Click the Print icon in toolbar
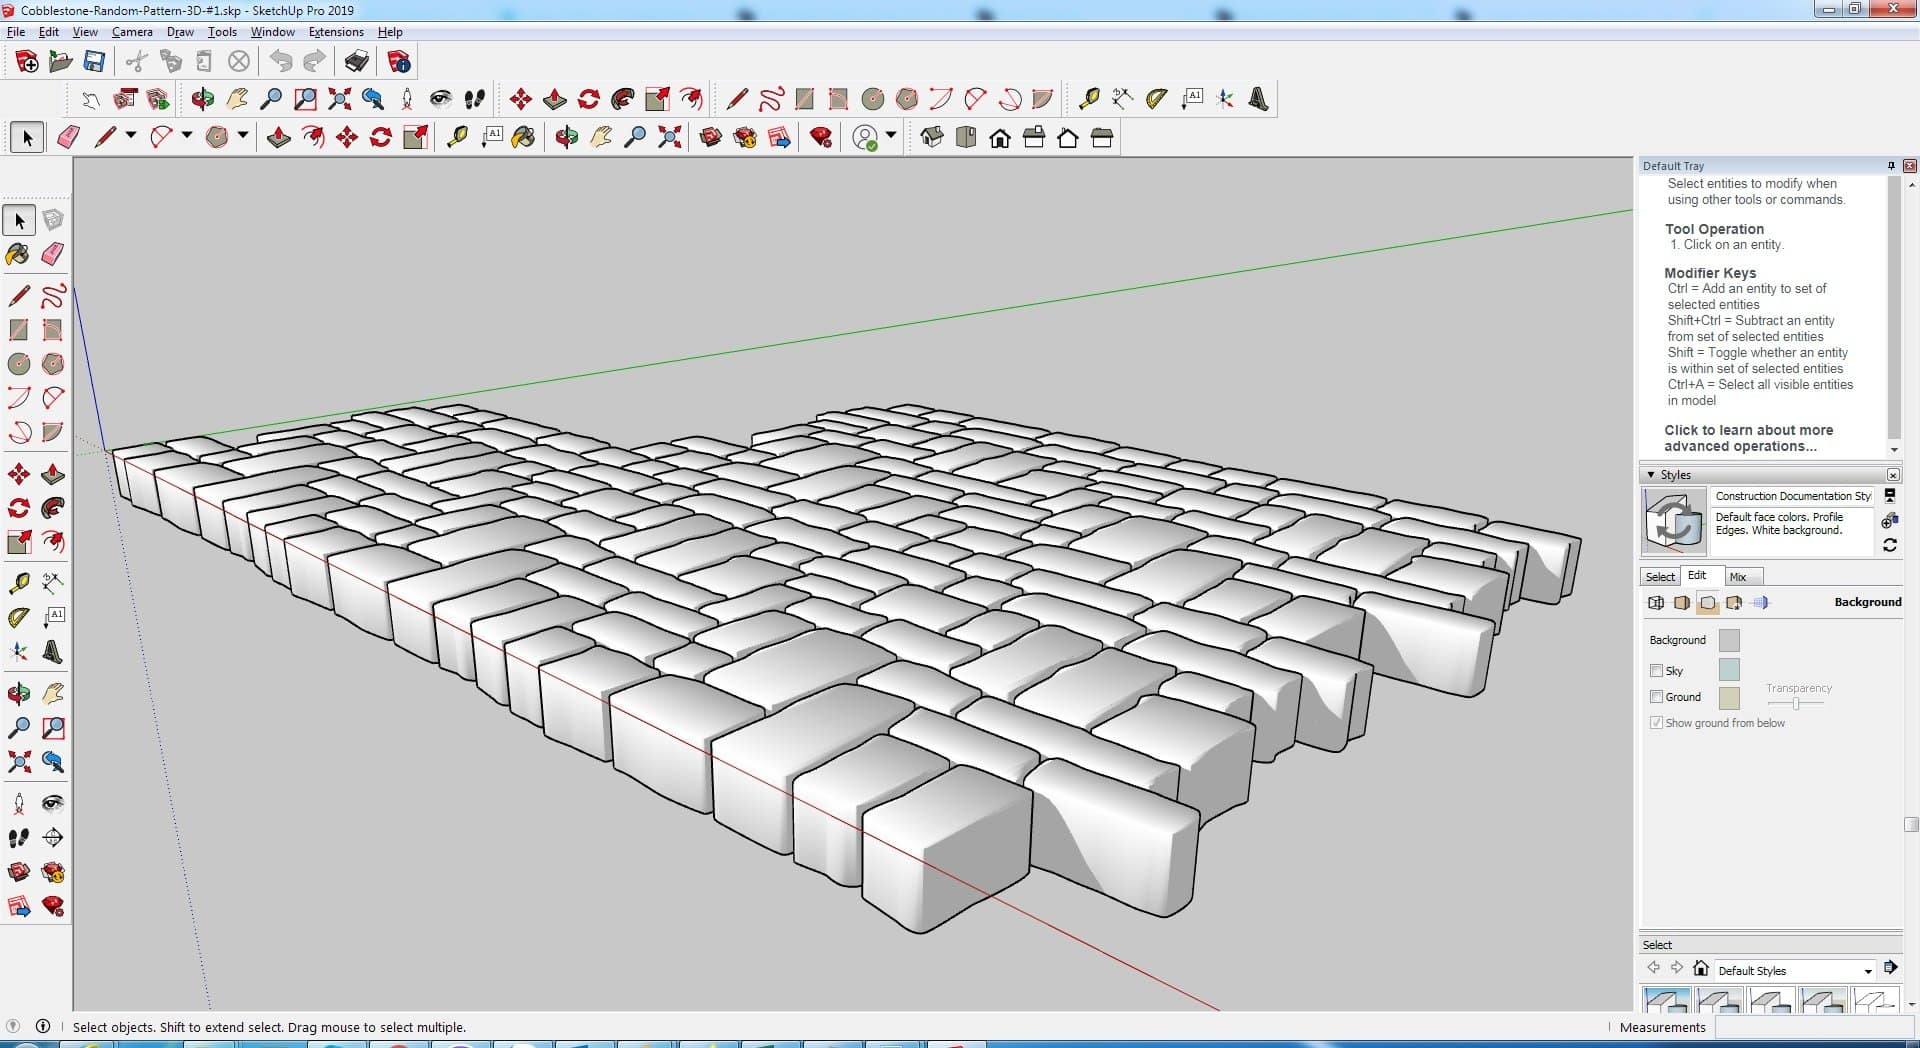1920x1048 pixels. click(356, 62)
